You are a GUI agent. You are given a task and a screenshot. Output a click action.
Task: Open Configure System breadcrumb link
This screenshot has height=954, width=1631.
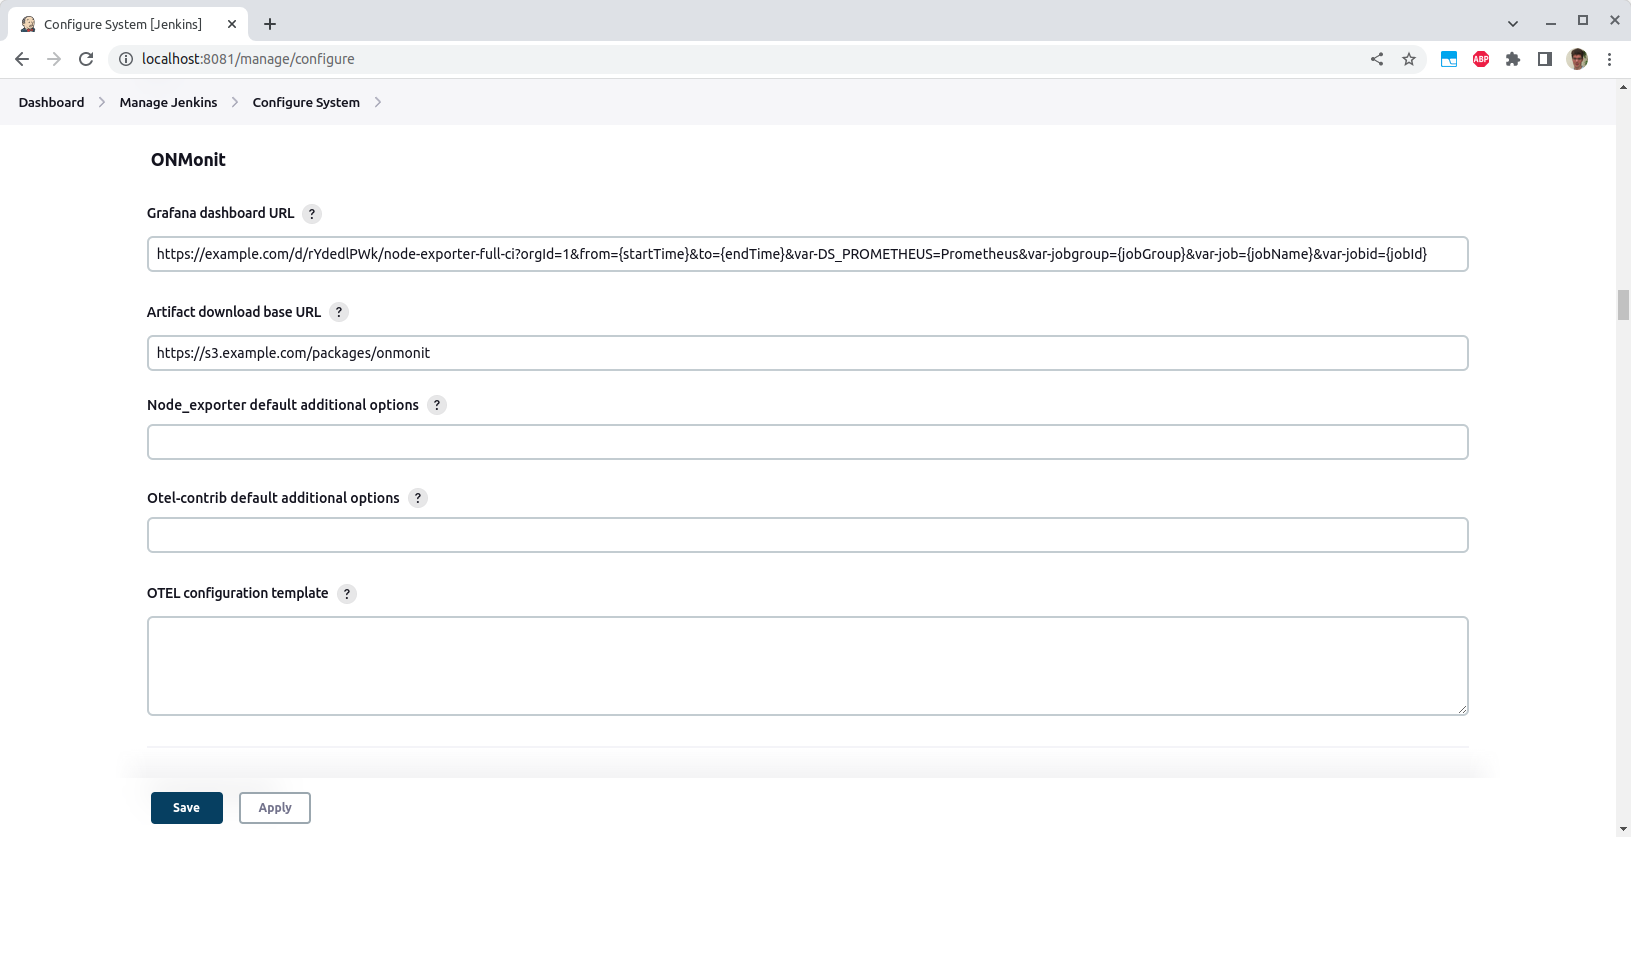coord(306,102)
